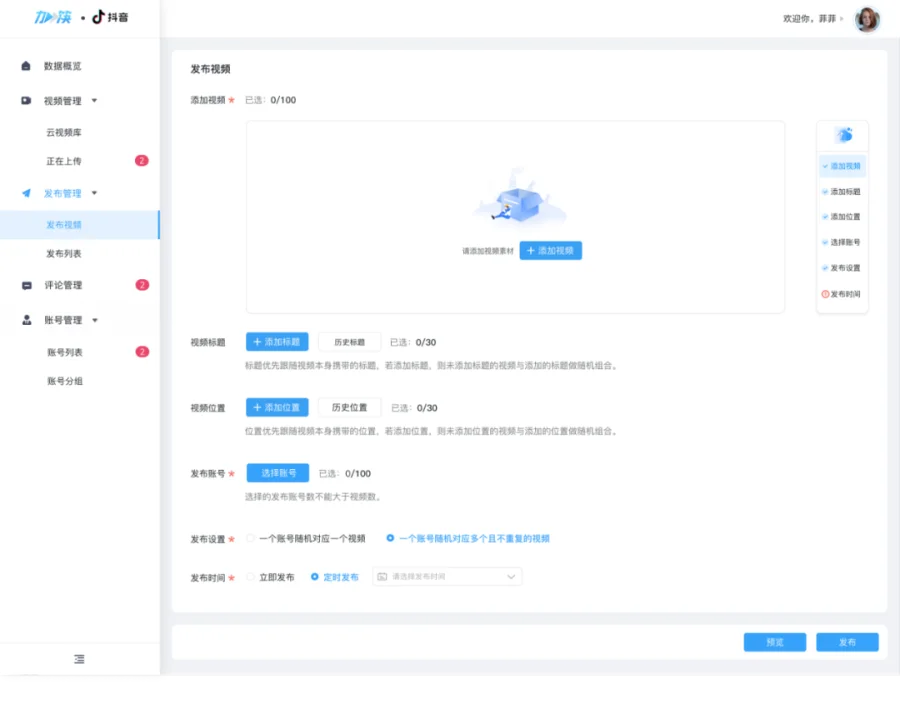Screen dimensions: 900x704
Task: Jump to 发布设置 step in side panel
Action: pyautogui.click(x=842, y=268)
